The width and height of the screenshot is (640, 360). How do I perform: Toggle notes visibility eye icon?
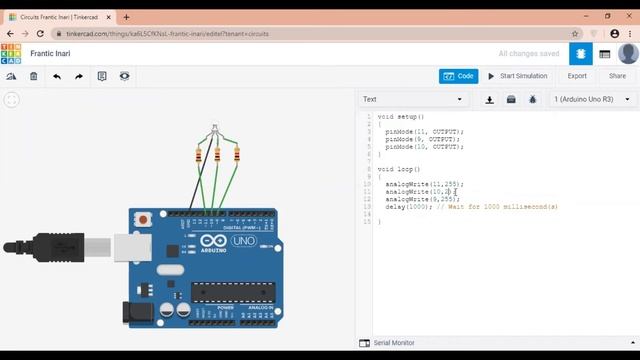click(x=124, y=76)
